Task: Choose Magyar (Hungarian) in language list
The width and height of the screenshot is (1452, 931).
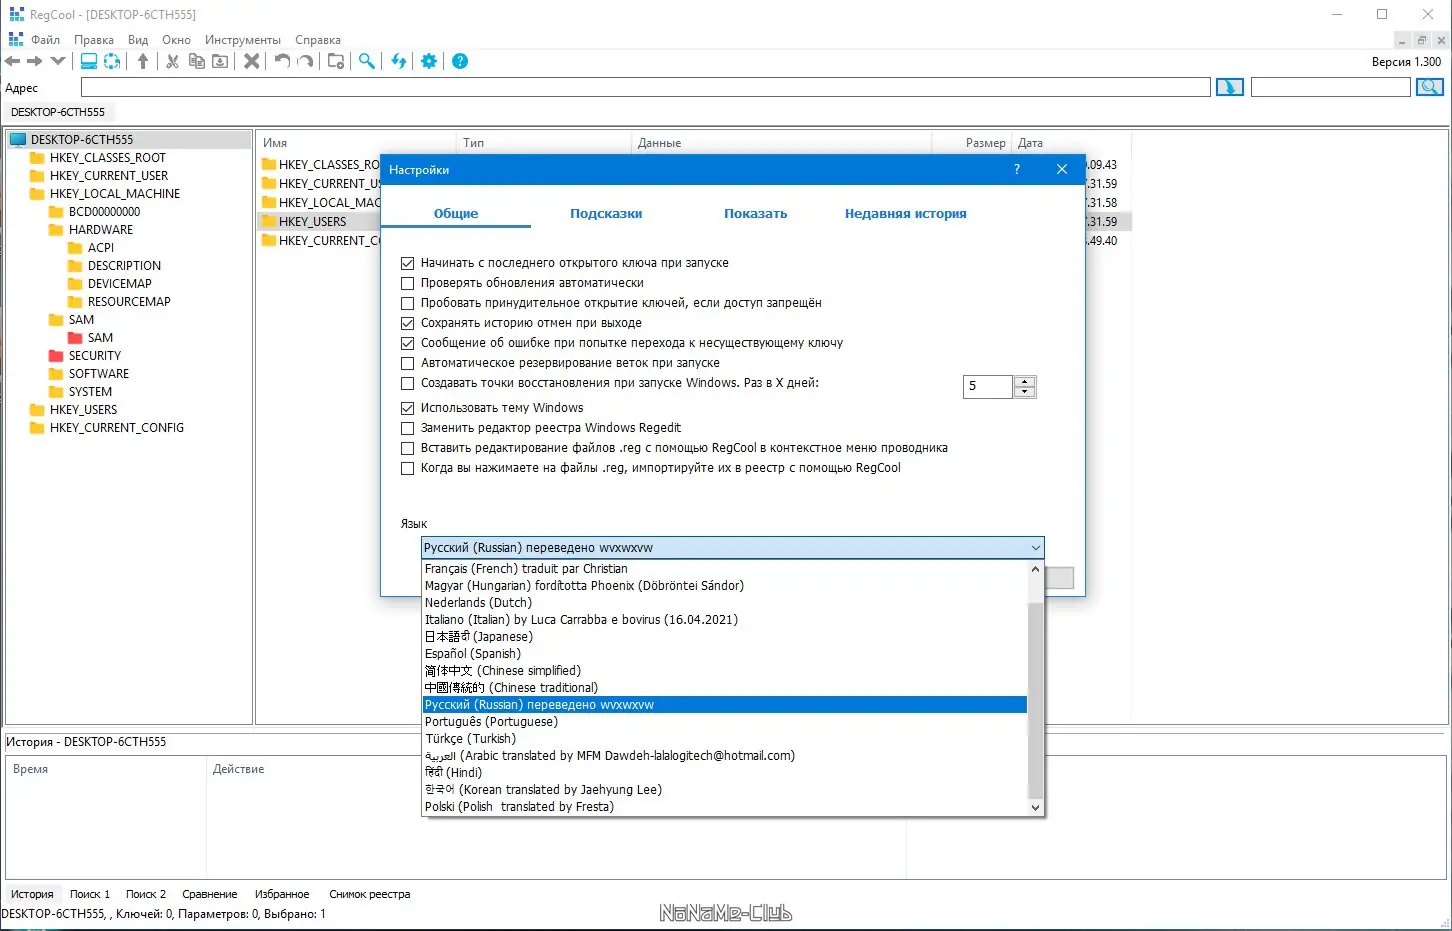Action: (x=725, y=586)
